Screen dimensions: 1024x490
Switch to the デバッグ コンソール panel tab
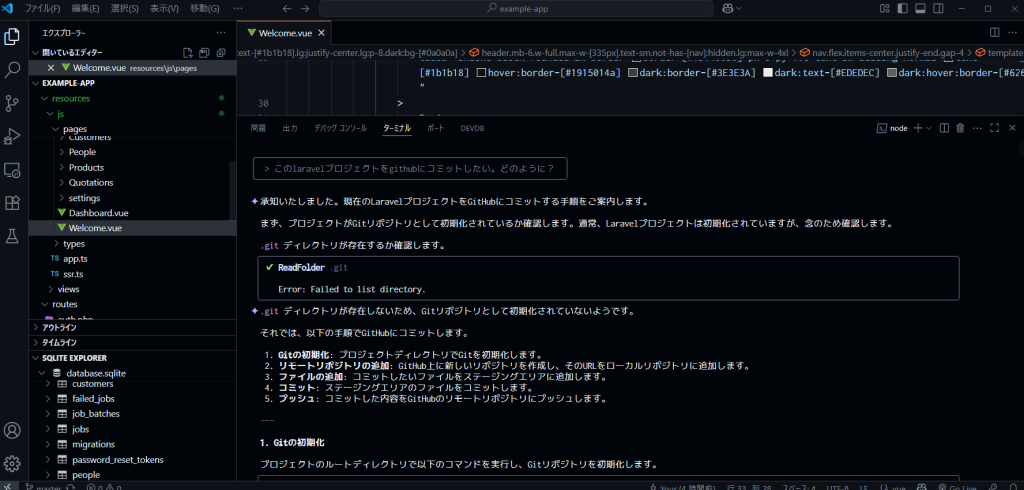pyautogui.click(x=340, y=128)
